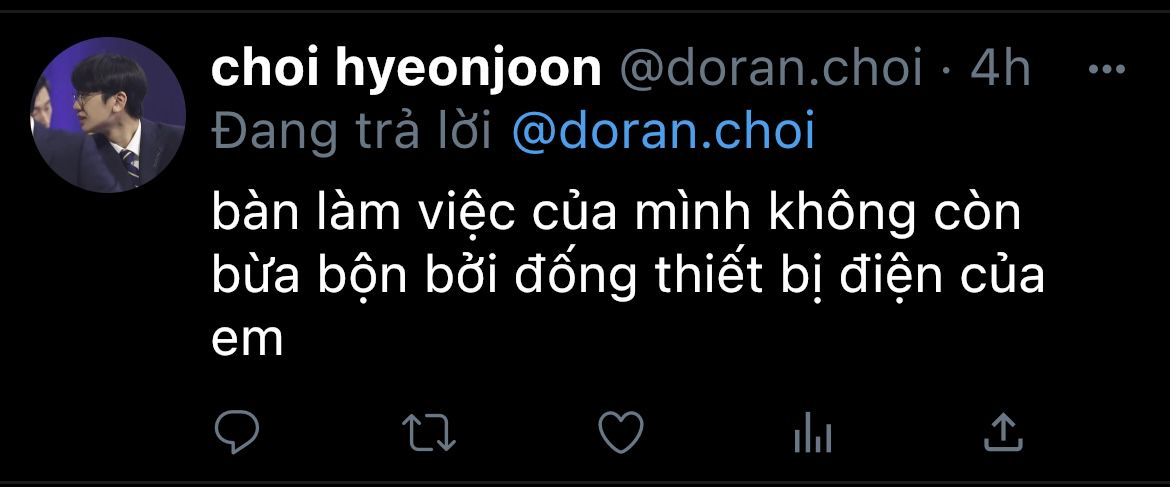Viewport: 1170px width, 487px height.
Task: Click the display name choi hyeonjoon
Action: [406, 69]
